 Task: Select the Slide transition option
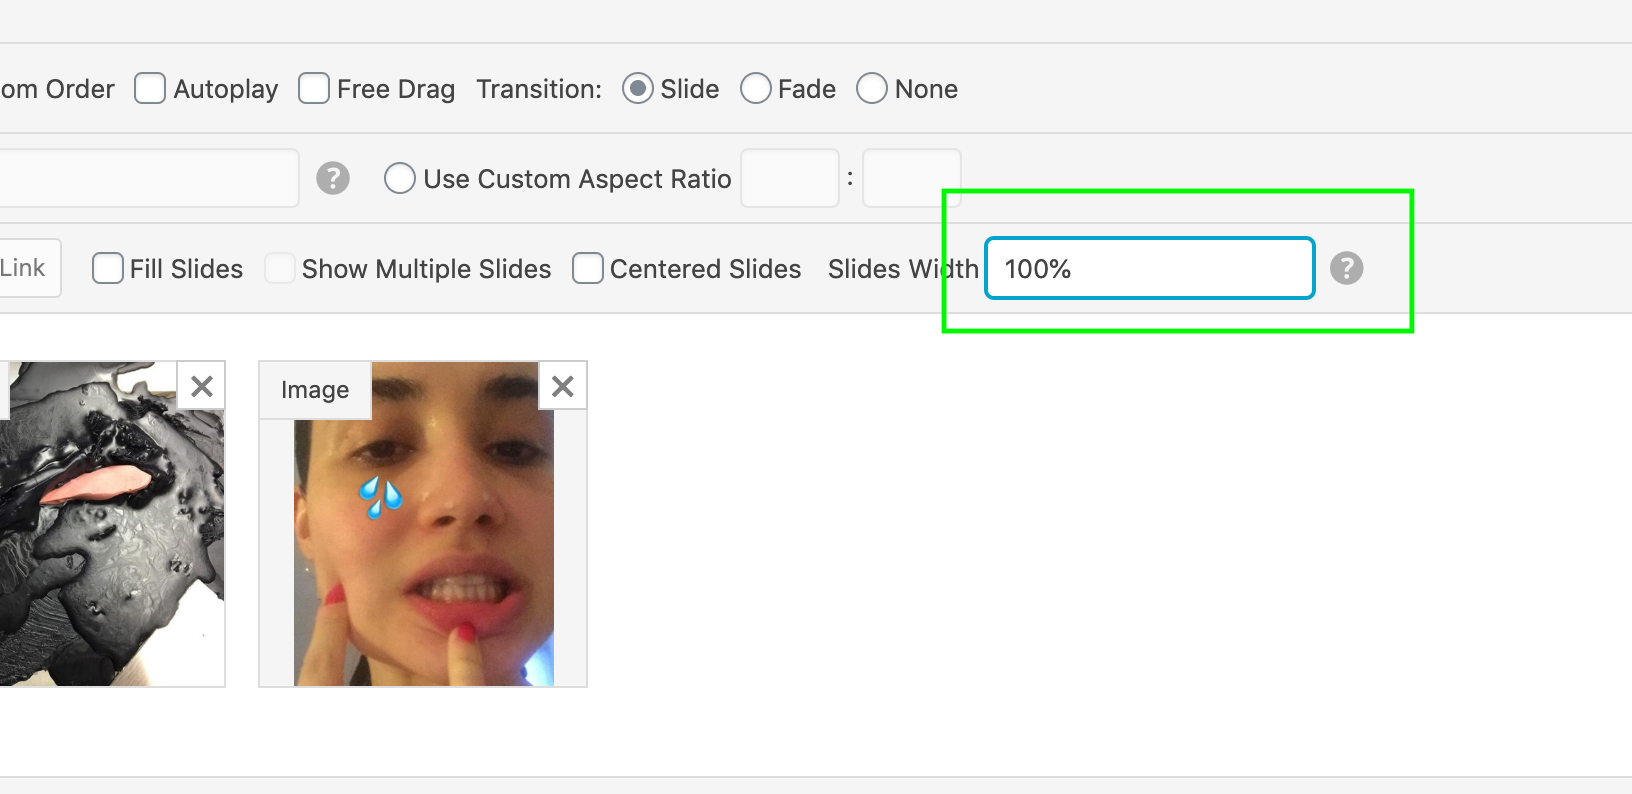click(638, 89)
